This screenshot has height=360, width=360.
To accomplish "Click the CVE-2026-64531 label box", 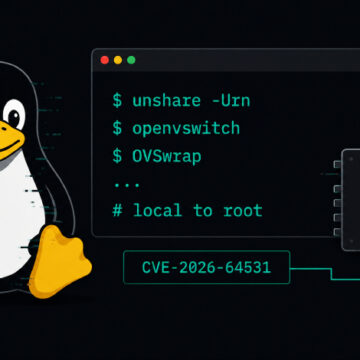I will (207, 267).
